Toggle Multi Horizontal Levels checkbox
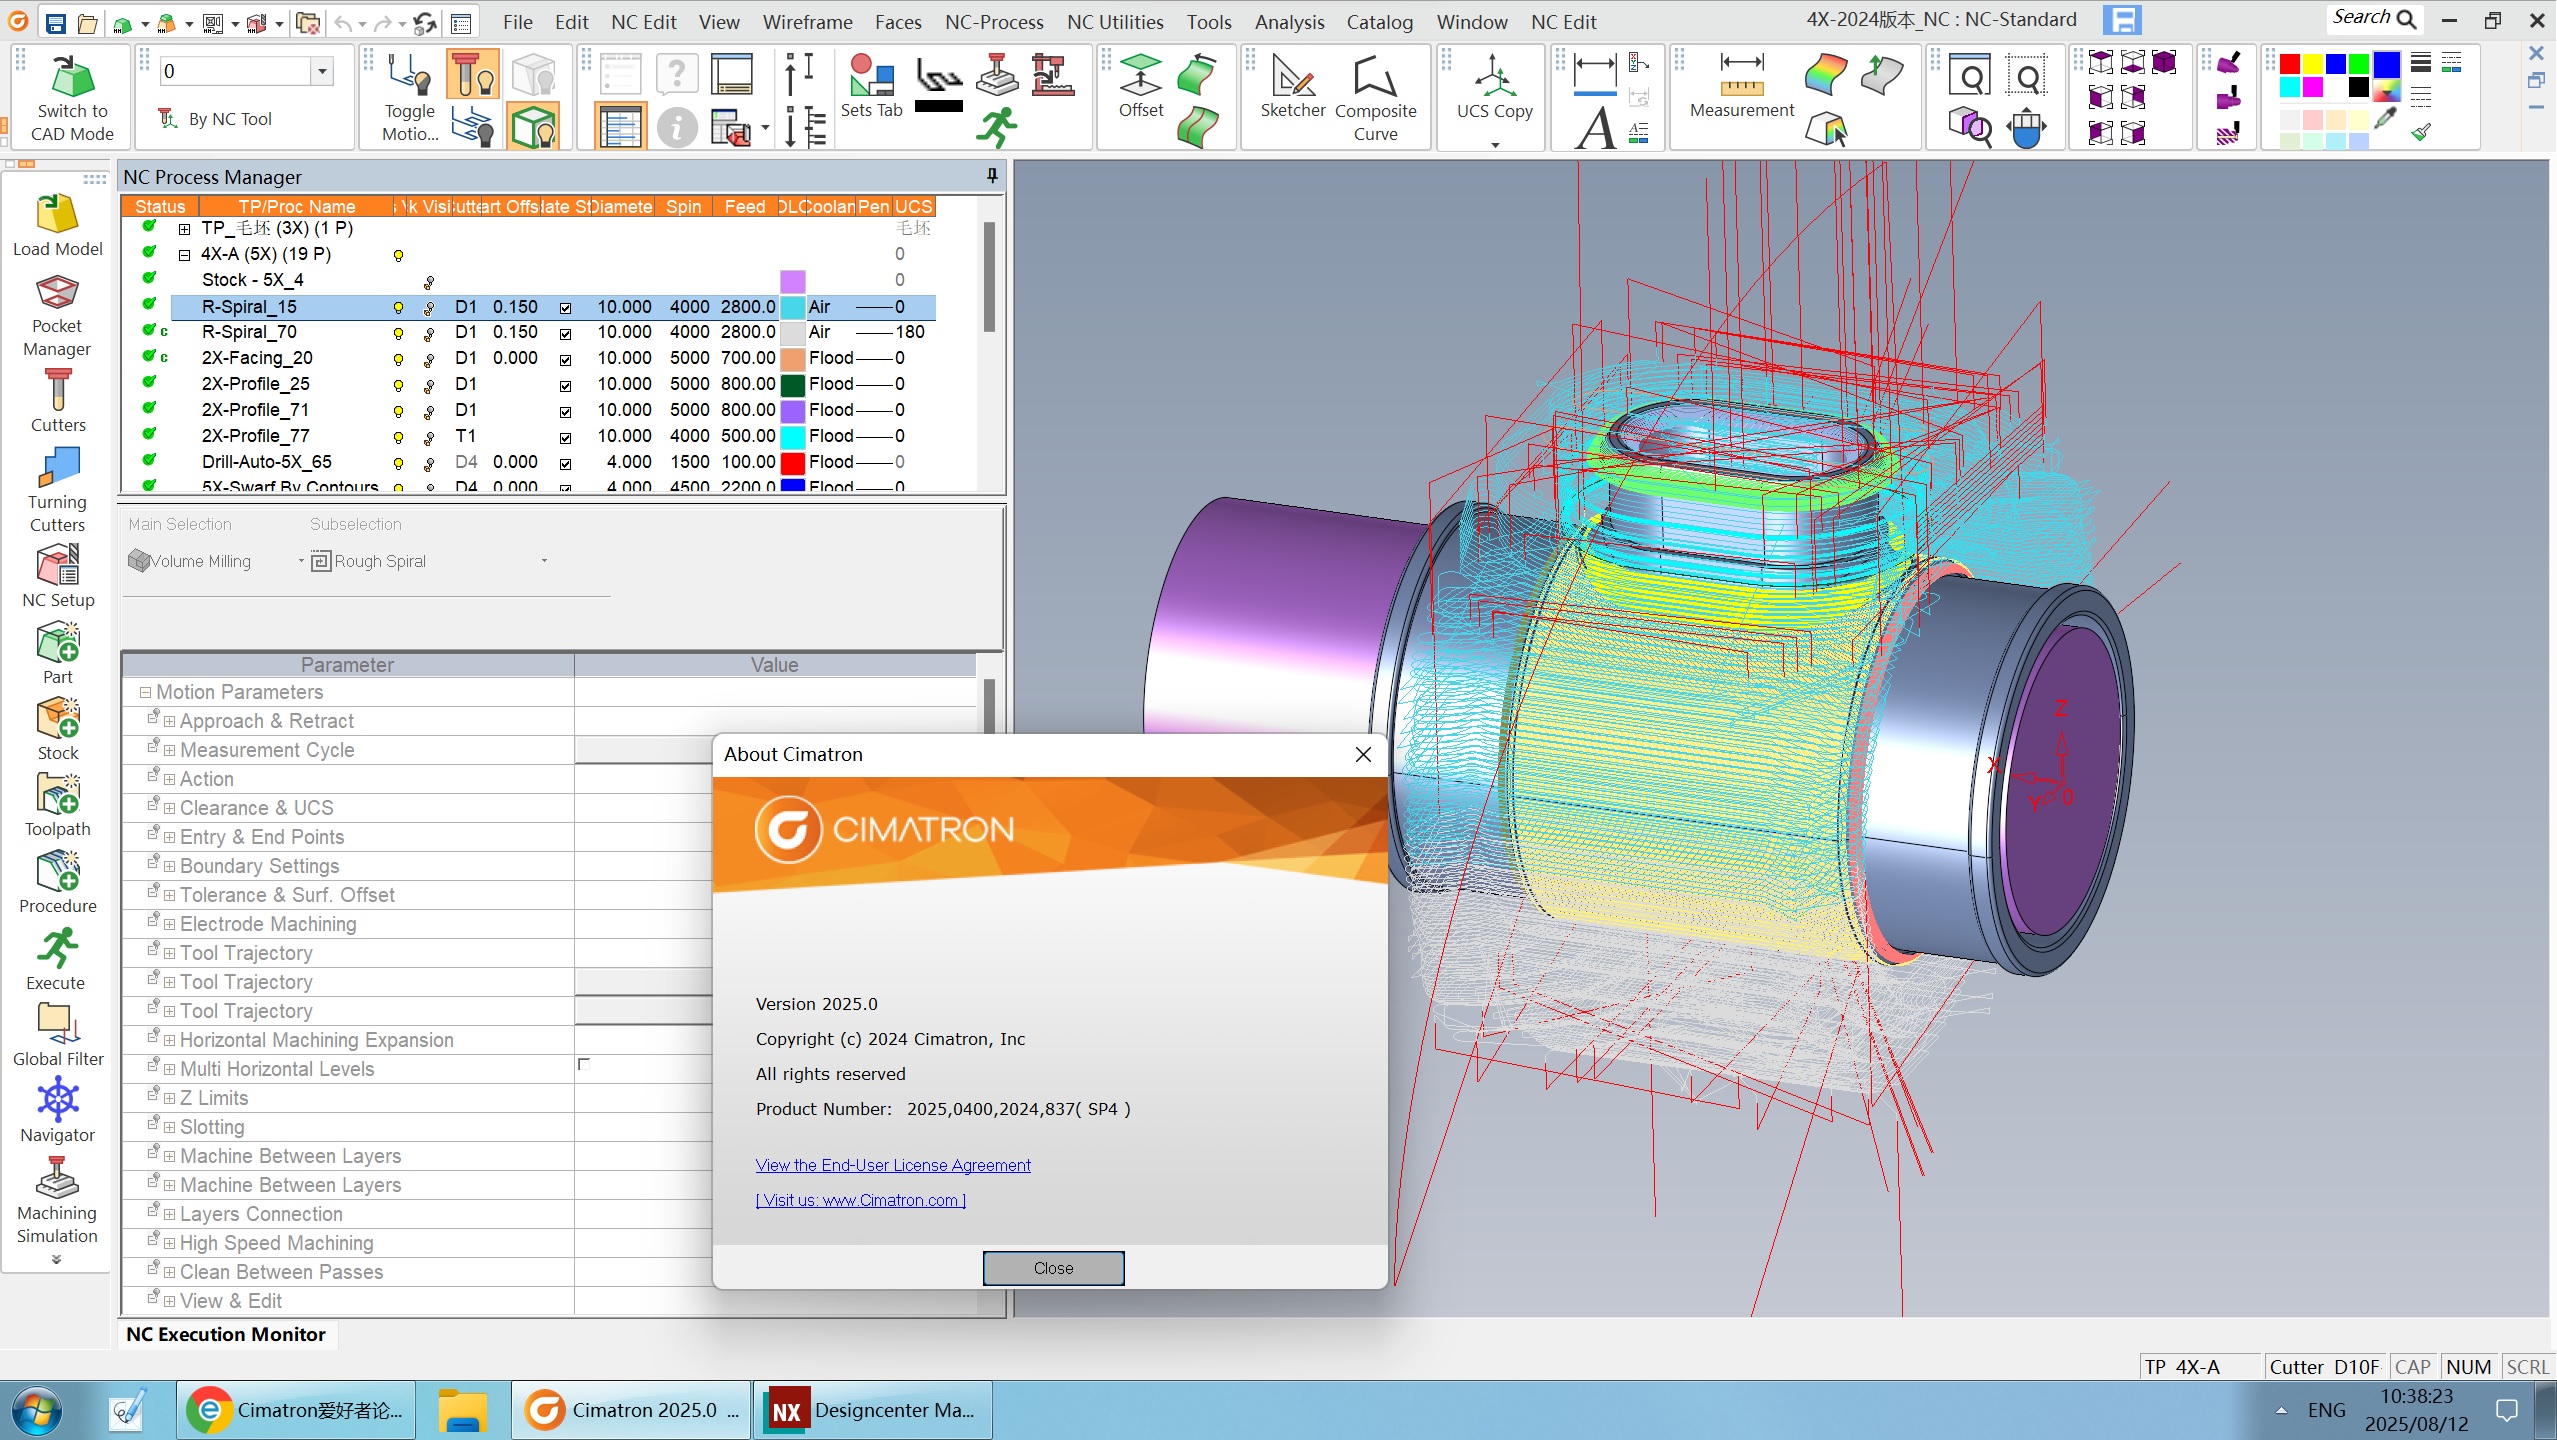 tap(584, 1065)
